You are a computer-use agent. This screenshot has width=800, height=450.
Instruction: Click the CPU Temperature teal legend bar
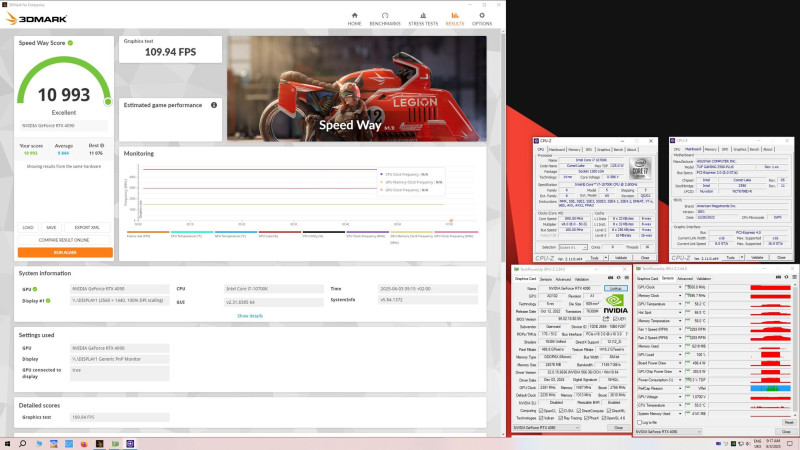(192, 232)
